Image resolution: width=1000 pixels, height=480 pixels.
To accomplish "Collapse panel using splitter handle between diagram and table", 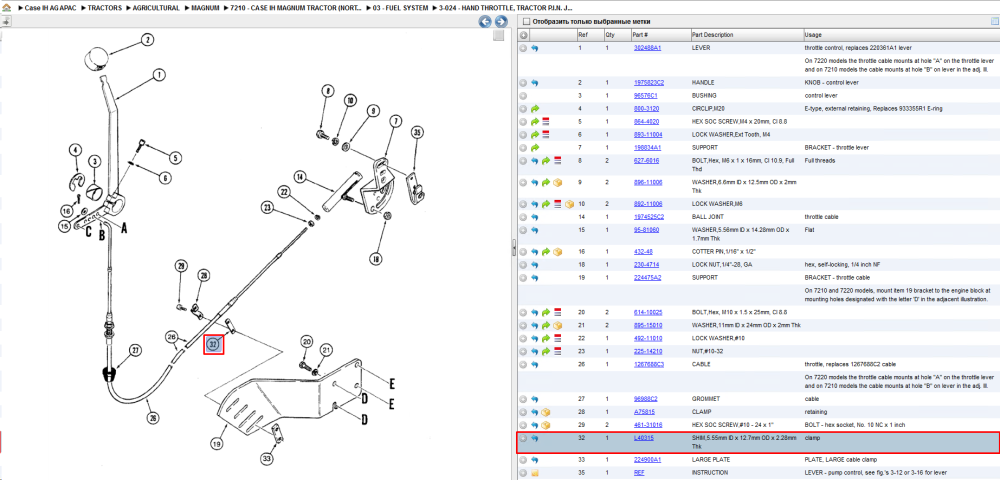I will (513, 249).
